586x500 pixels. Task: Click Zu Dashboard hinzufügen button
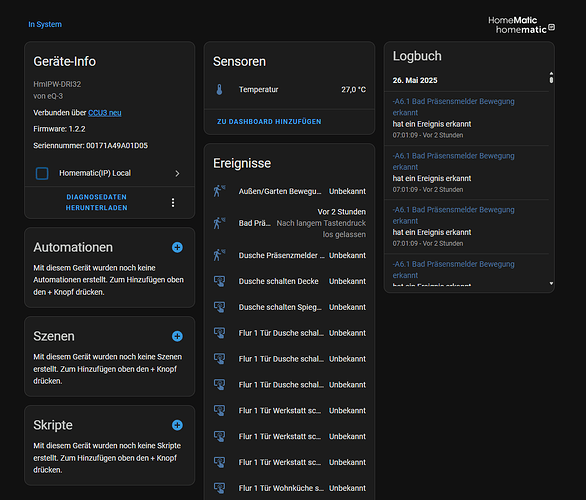pyautogui.click(x=269, y=122)
